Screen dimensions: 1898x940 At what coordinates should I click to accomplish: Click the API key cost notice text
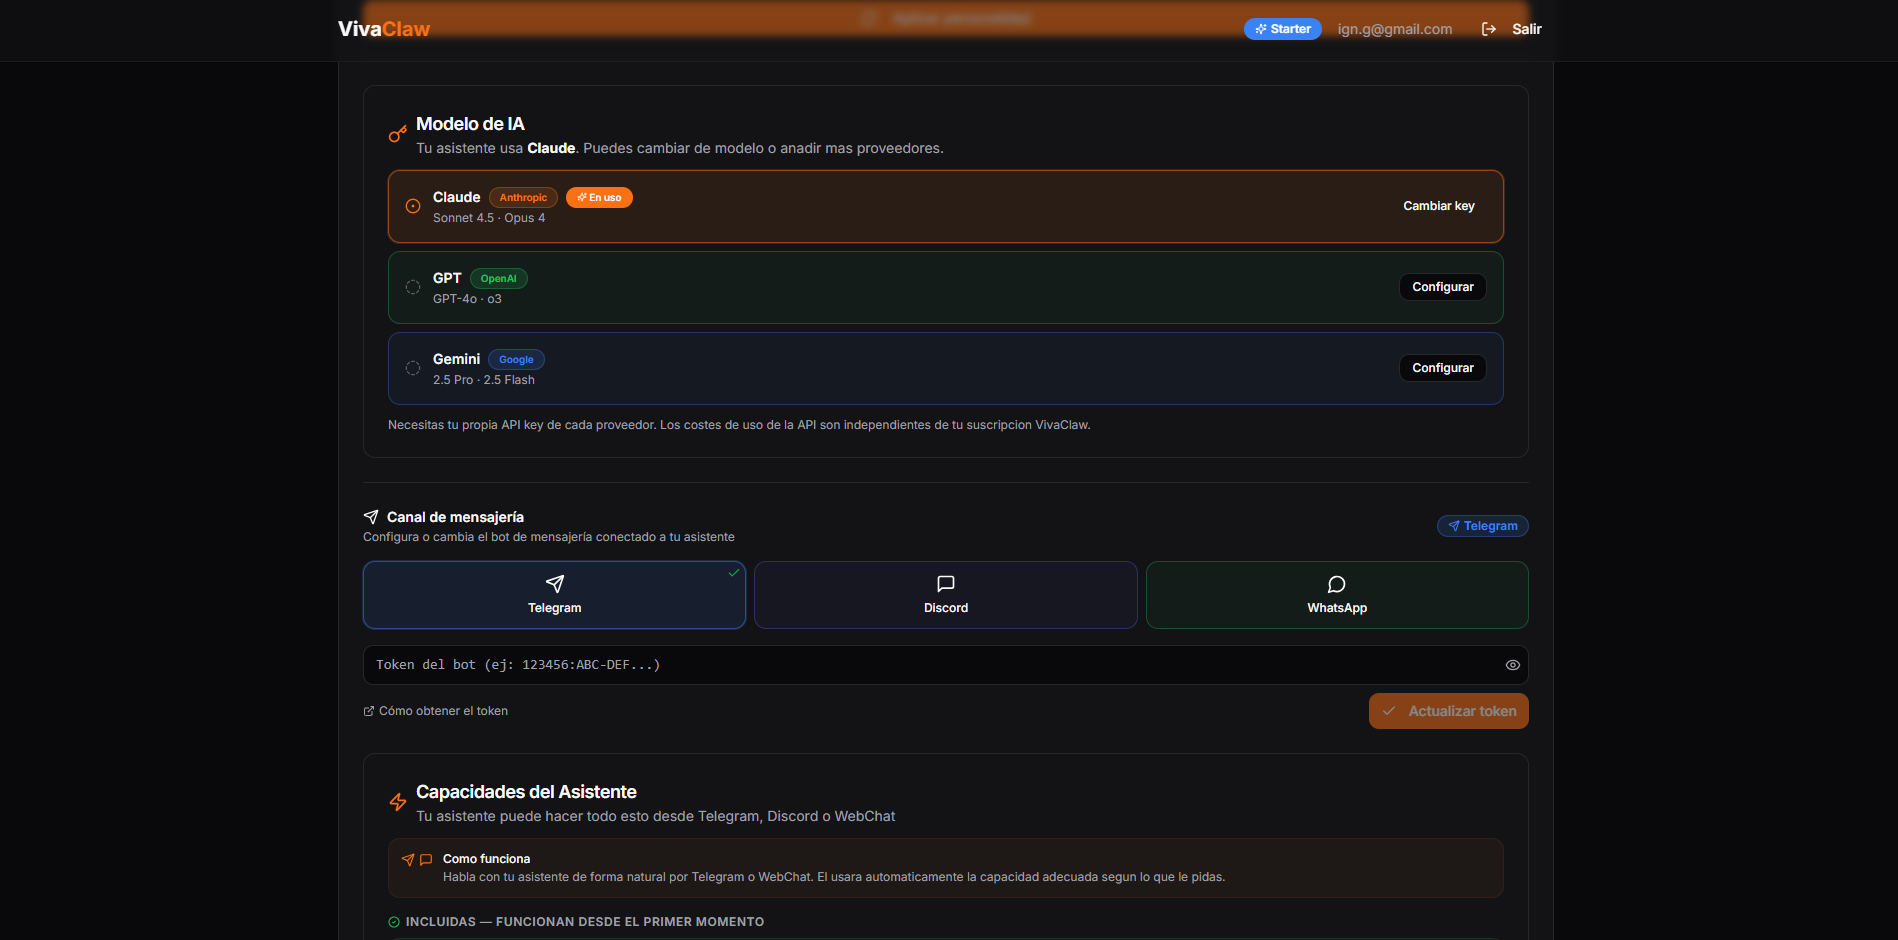[x=739, y=425]
